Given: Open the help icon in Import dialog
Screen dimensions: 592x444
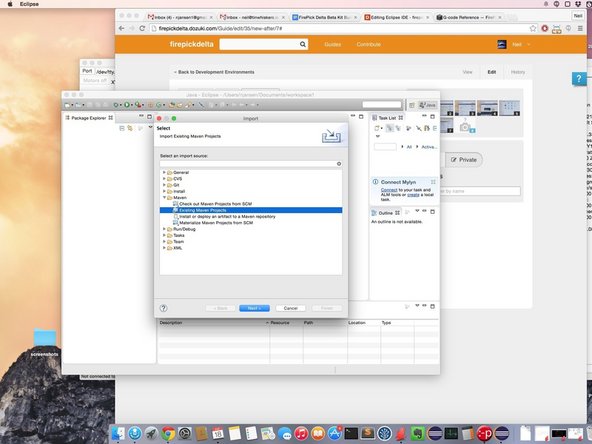Looking at the screenshot, I should [163, 308].
